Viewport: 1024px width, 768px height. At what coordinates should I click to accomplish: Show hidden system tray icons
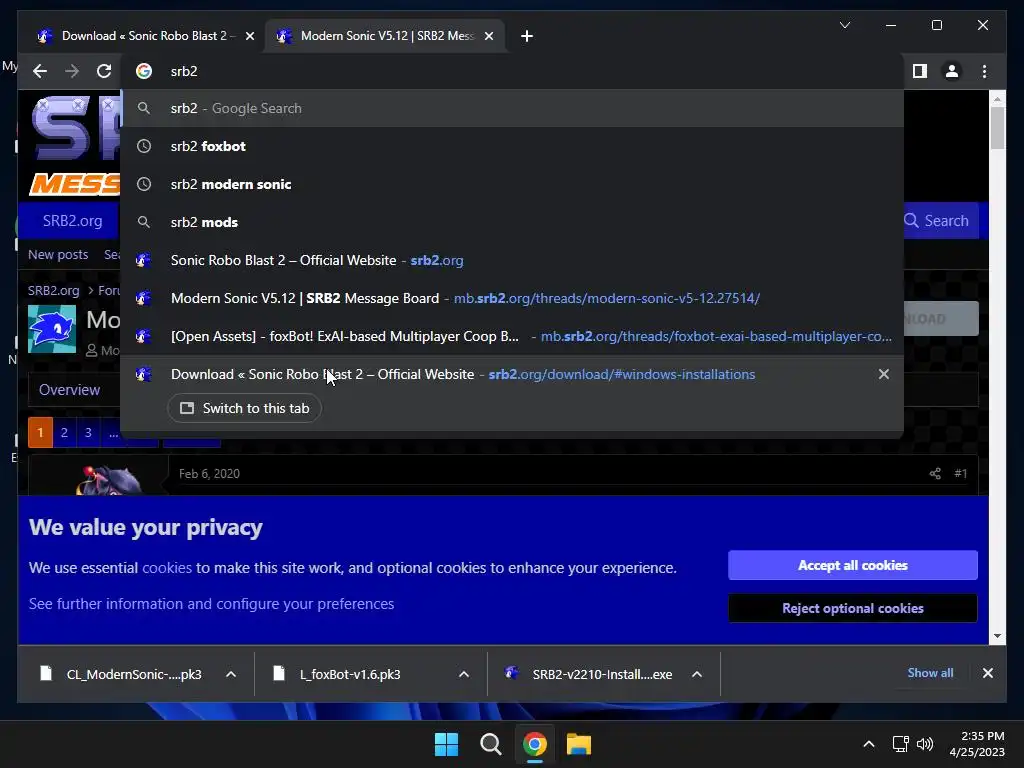point(869,744)
